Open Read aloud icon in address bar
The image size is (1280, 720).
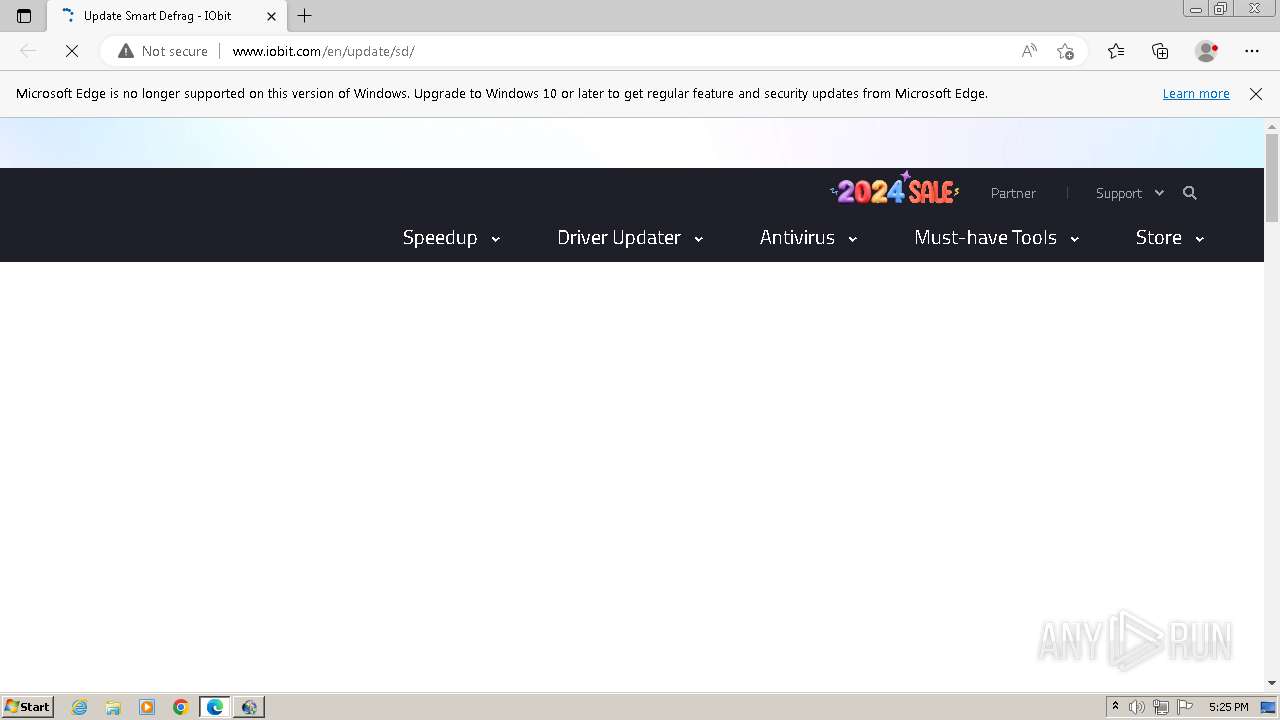[x=1029, y=51]
